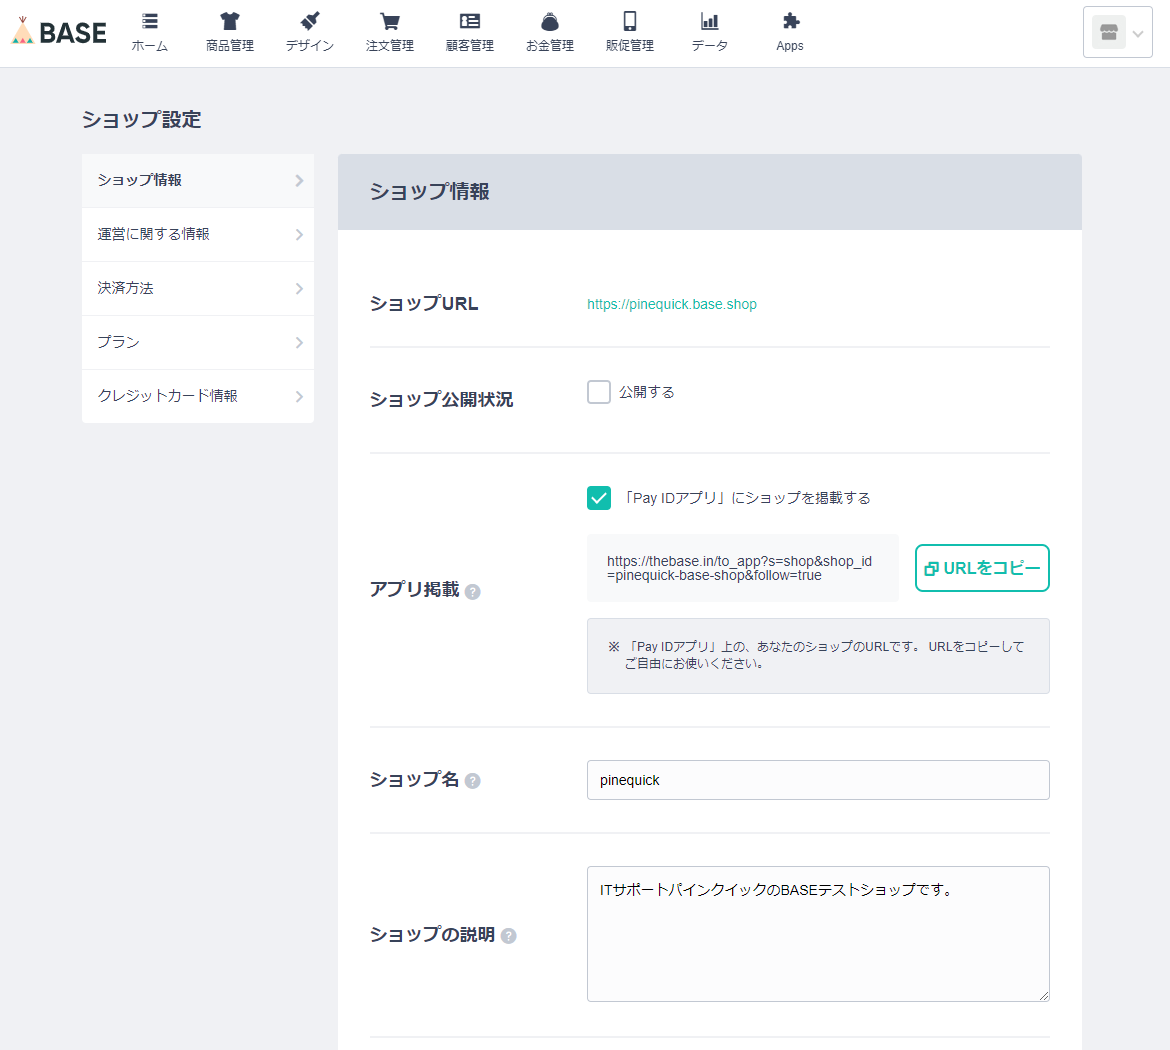The image size is (1170, 1050).
Task: Enable the 公開する checkbox
Action: 599,392
